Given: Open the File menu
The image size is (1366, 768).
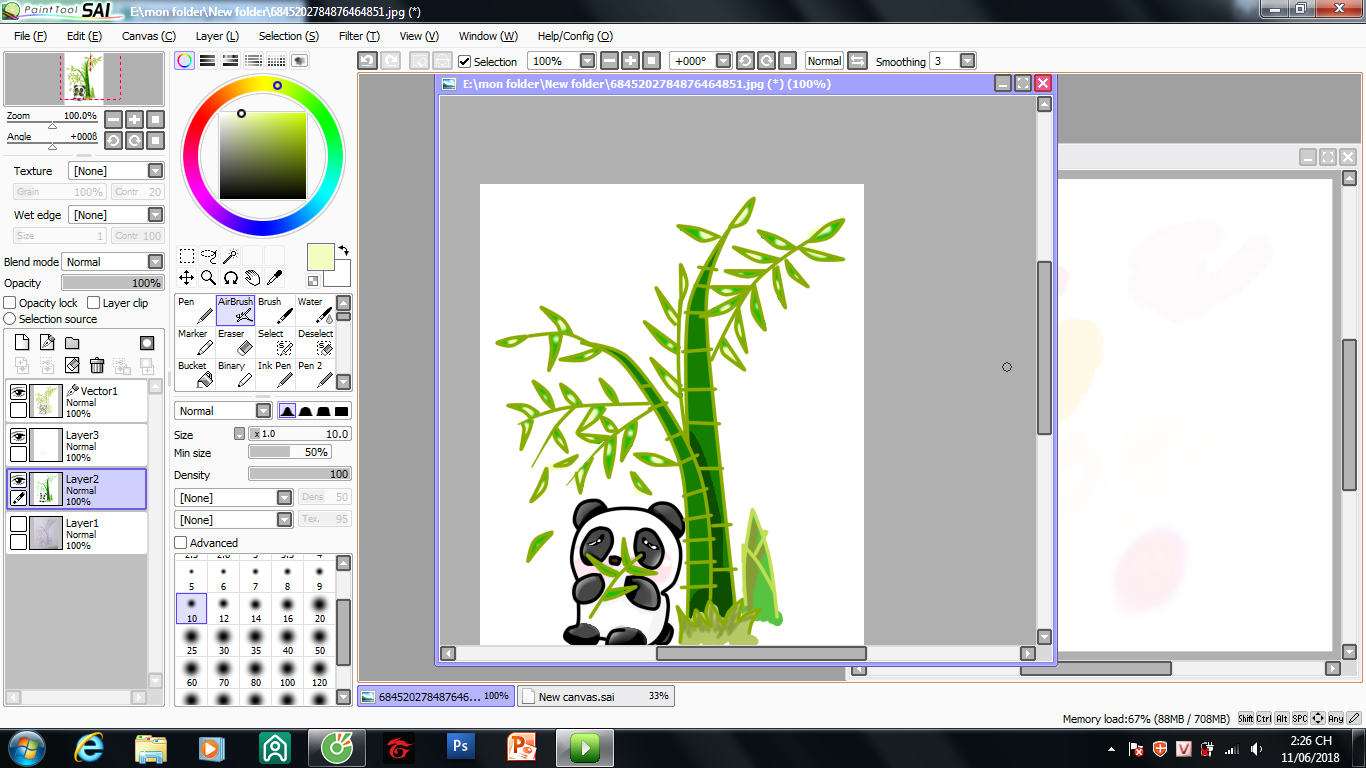Looking at the screenshot, I should pyautogui.click(x=30, y=36).
